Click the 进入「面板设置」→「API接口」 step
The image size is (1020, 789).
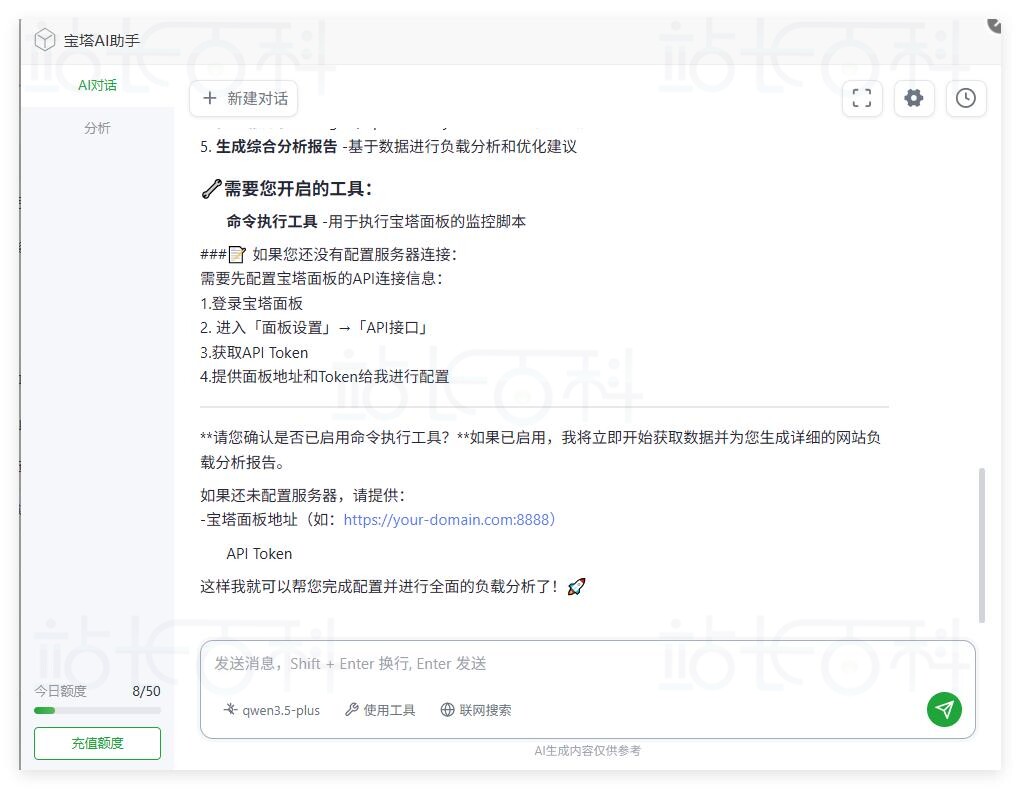[314, 328]
